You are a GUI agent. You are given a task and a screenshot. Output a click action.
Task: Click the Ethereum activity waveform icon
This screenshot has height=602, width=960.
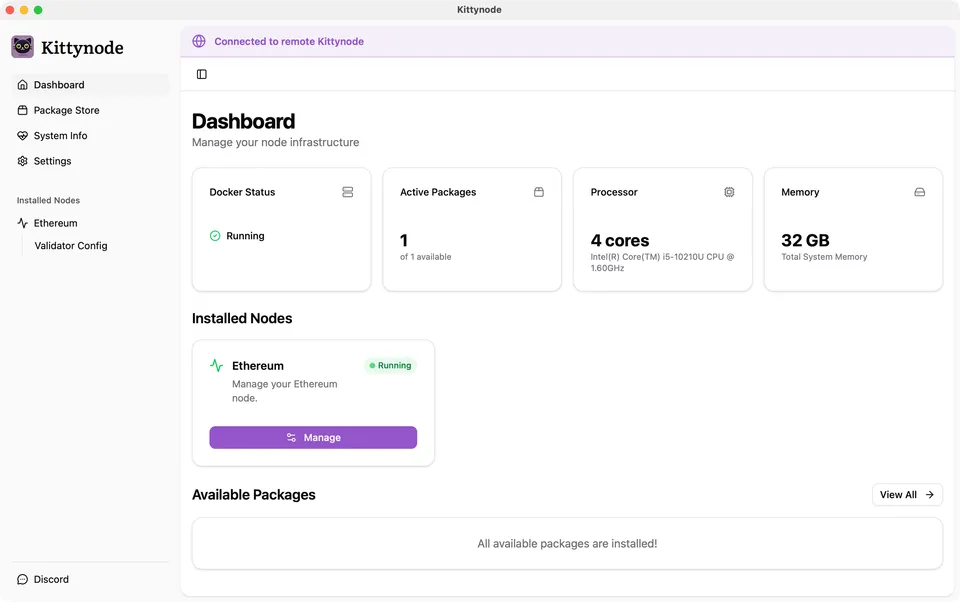pyautogui.click(x=219, y=365)
